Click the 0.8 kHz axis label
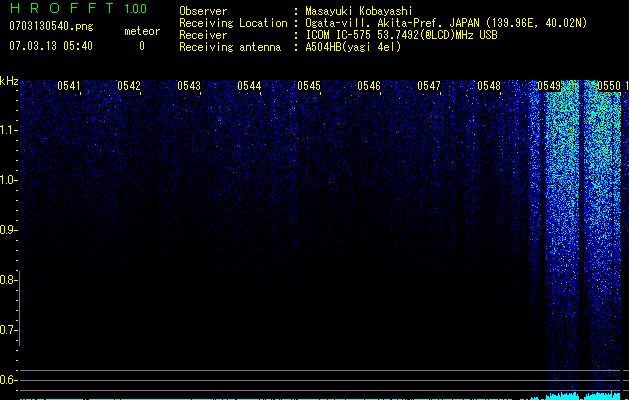 click(8, 280)
